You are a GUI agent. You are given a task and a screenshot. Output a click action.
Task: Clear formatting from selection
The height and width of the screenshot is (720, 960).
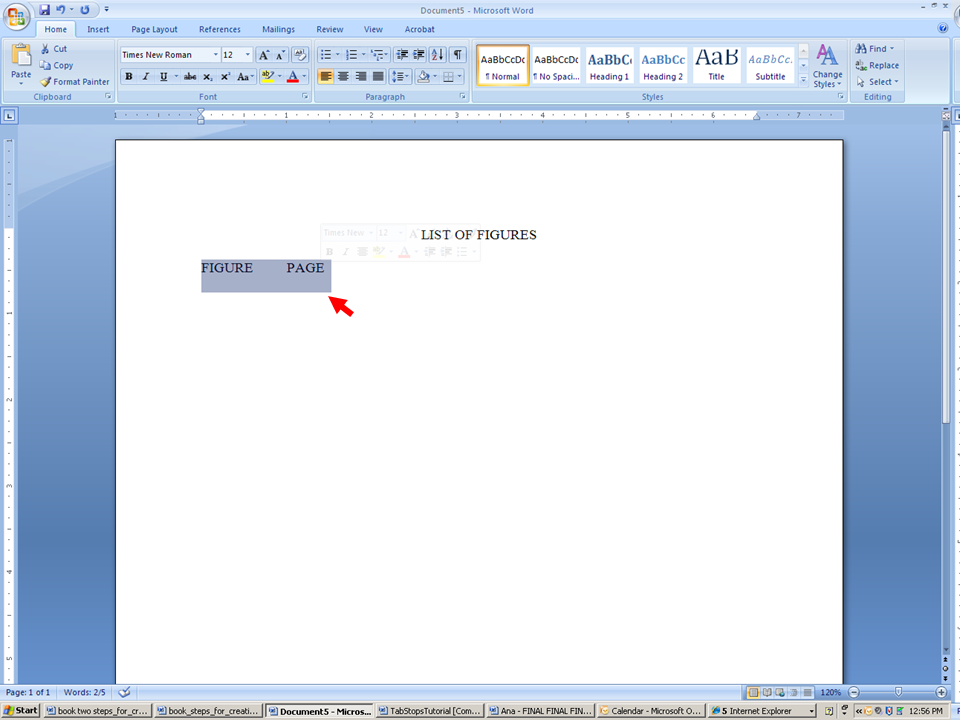300,55
